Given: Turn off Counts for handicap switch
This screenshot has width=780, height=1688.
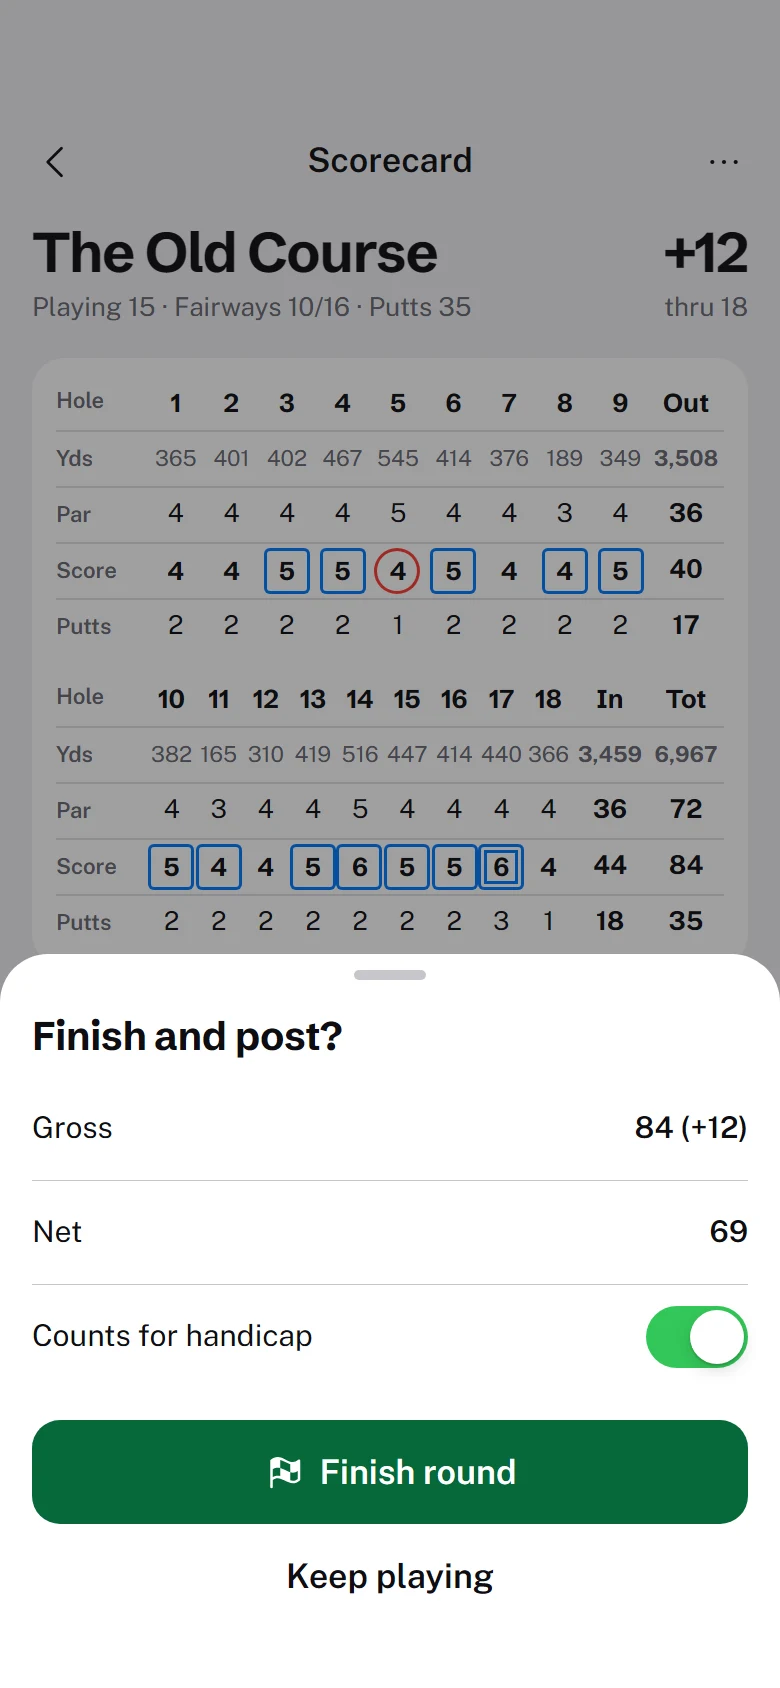Looking at the screenshot, I should (x=697, y=1336).
